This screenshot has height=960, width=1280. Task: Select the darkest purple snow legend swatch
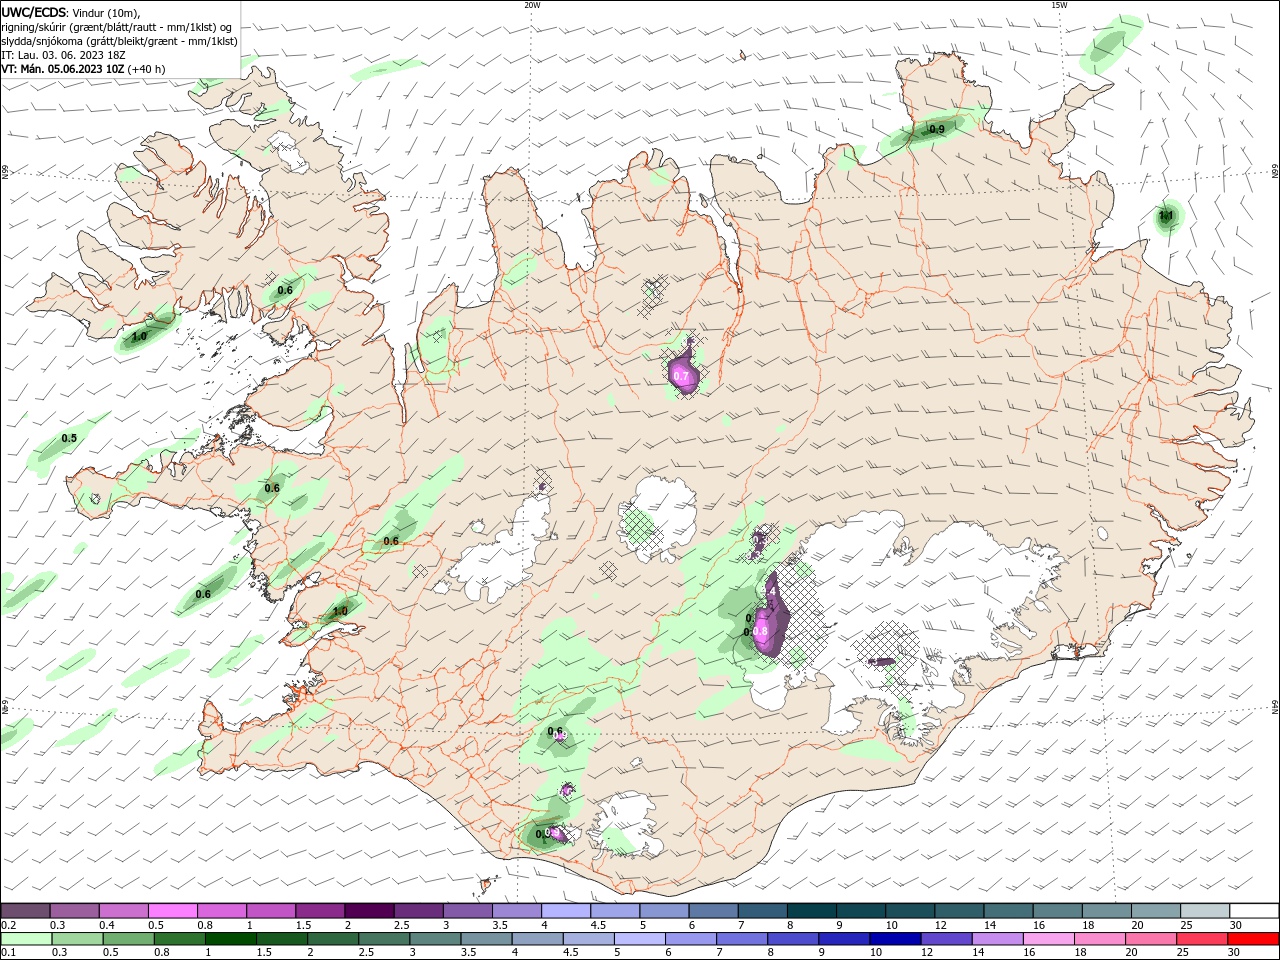click(369, 911)
